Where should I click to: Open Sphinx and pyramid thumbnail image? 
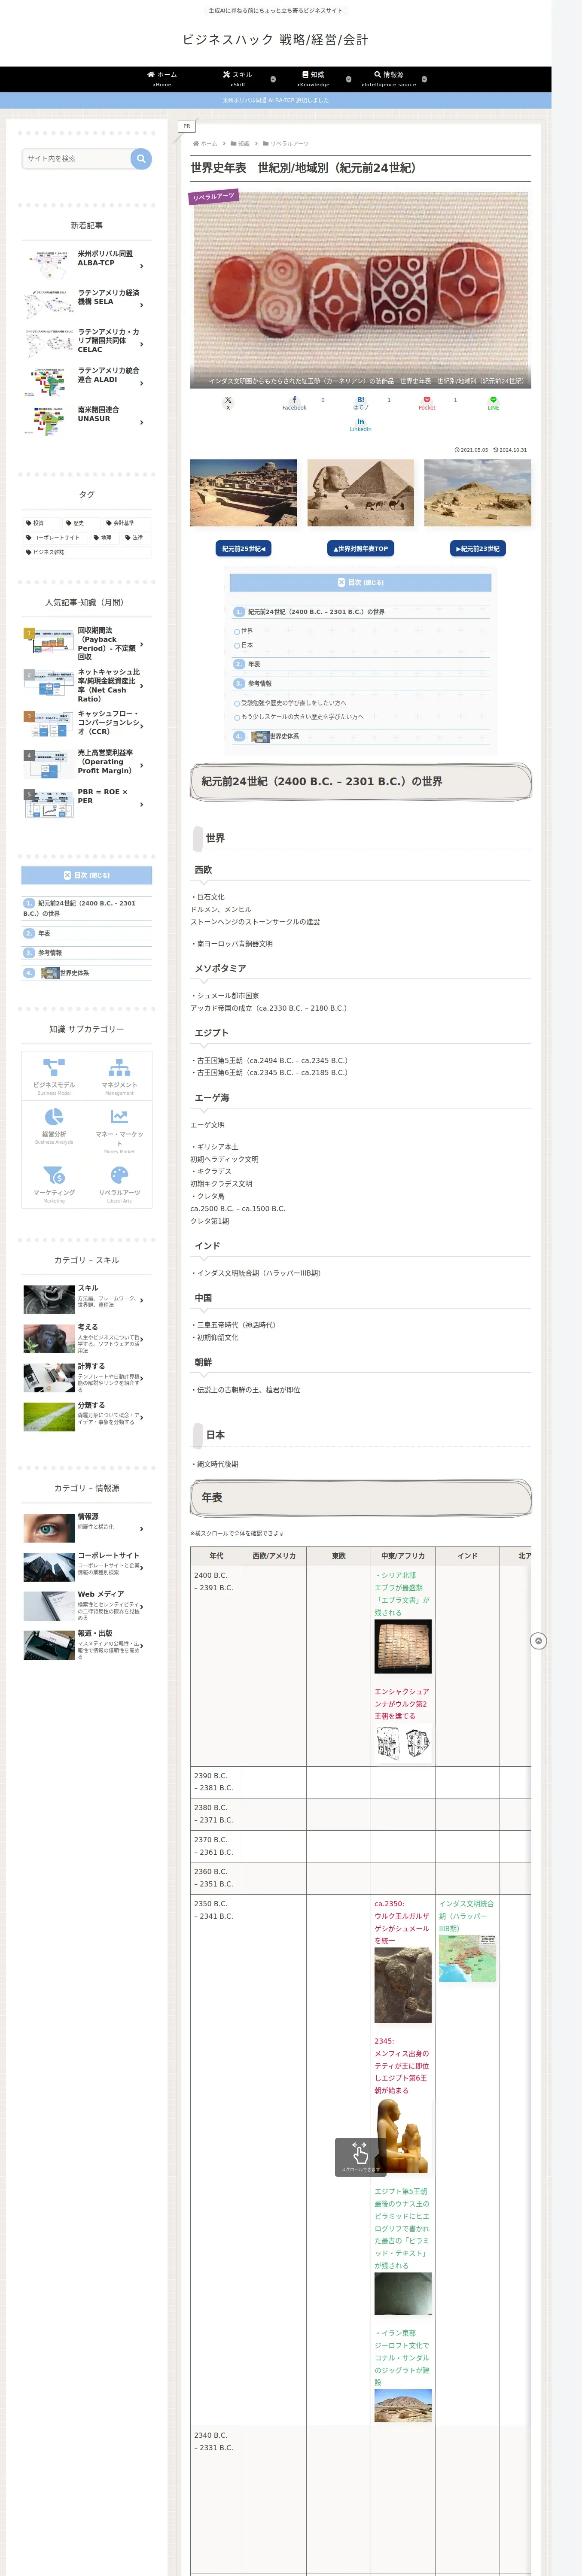click(x=361, y=493)
